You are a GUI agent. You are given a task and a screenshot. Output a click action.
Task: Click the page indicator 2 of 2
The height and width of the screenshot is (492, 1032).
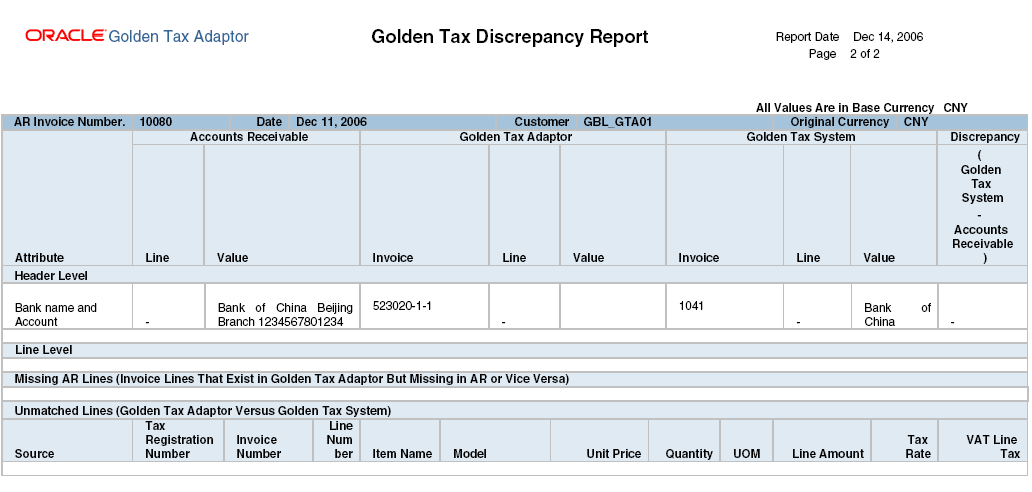point(864,54)
